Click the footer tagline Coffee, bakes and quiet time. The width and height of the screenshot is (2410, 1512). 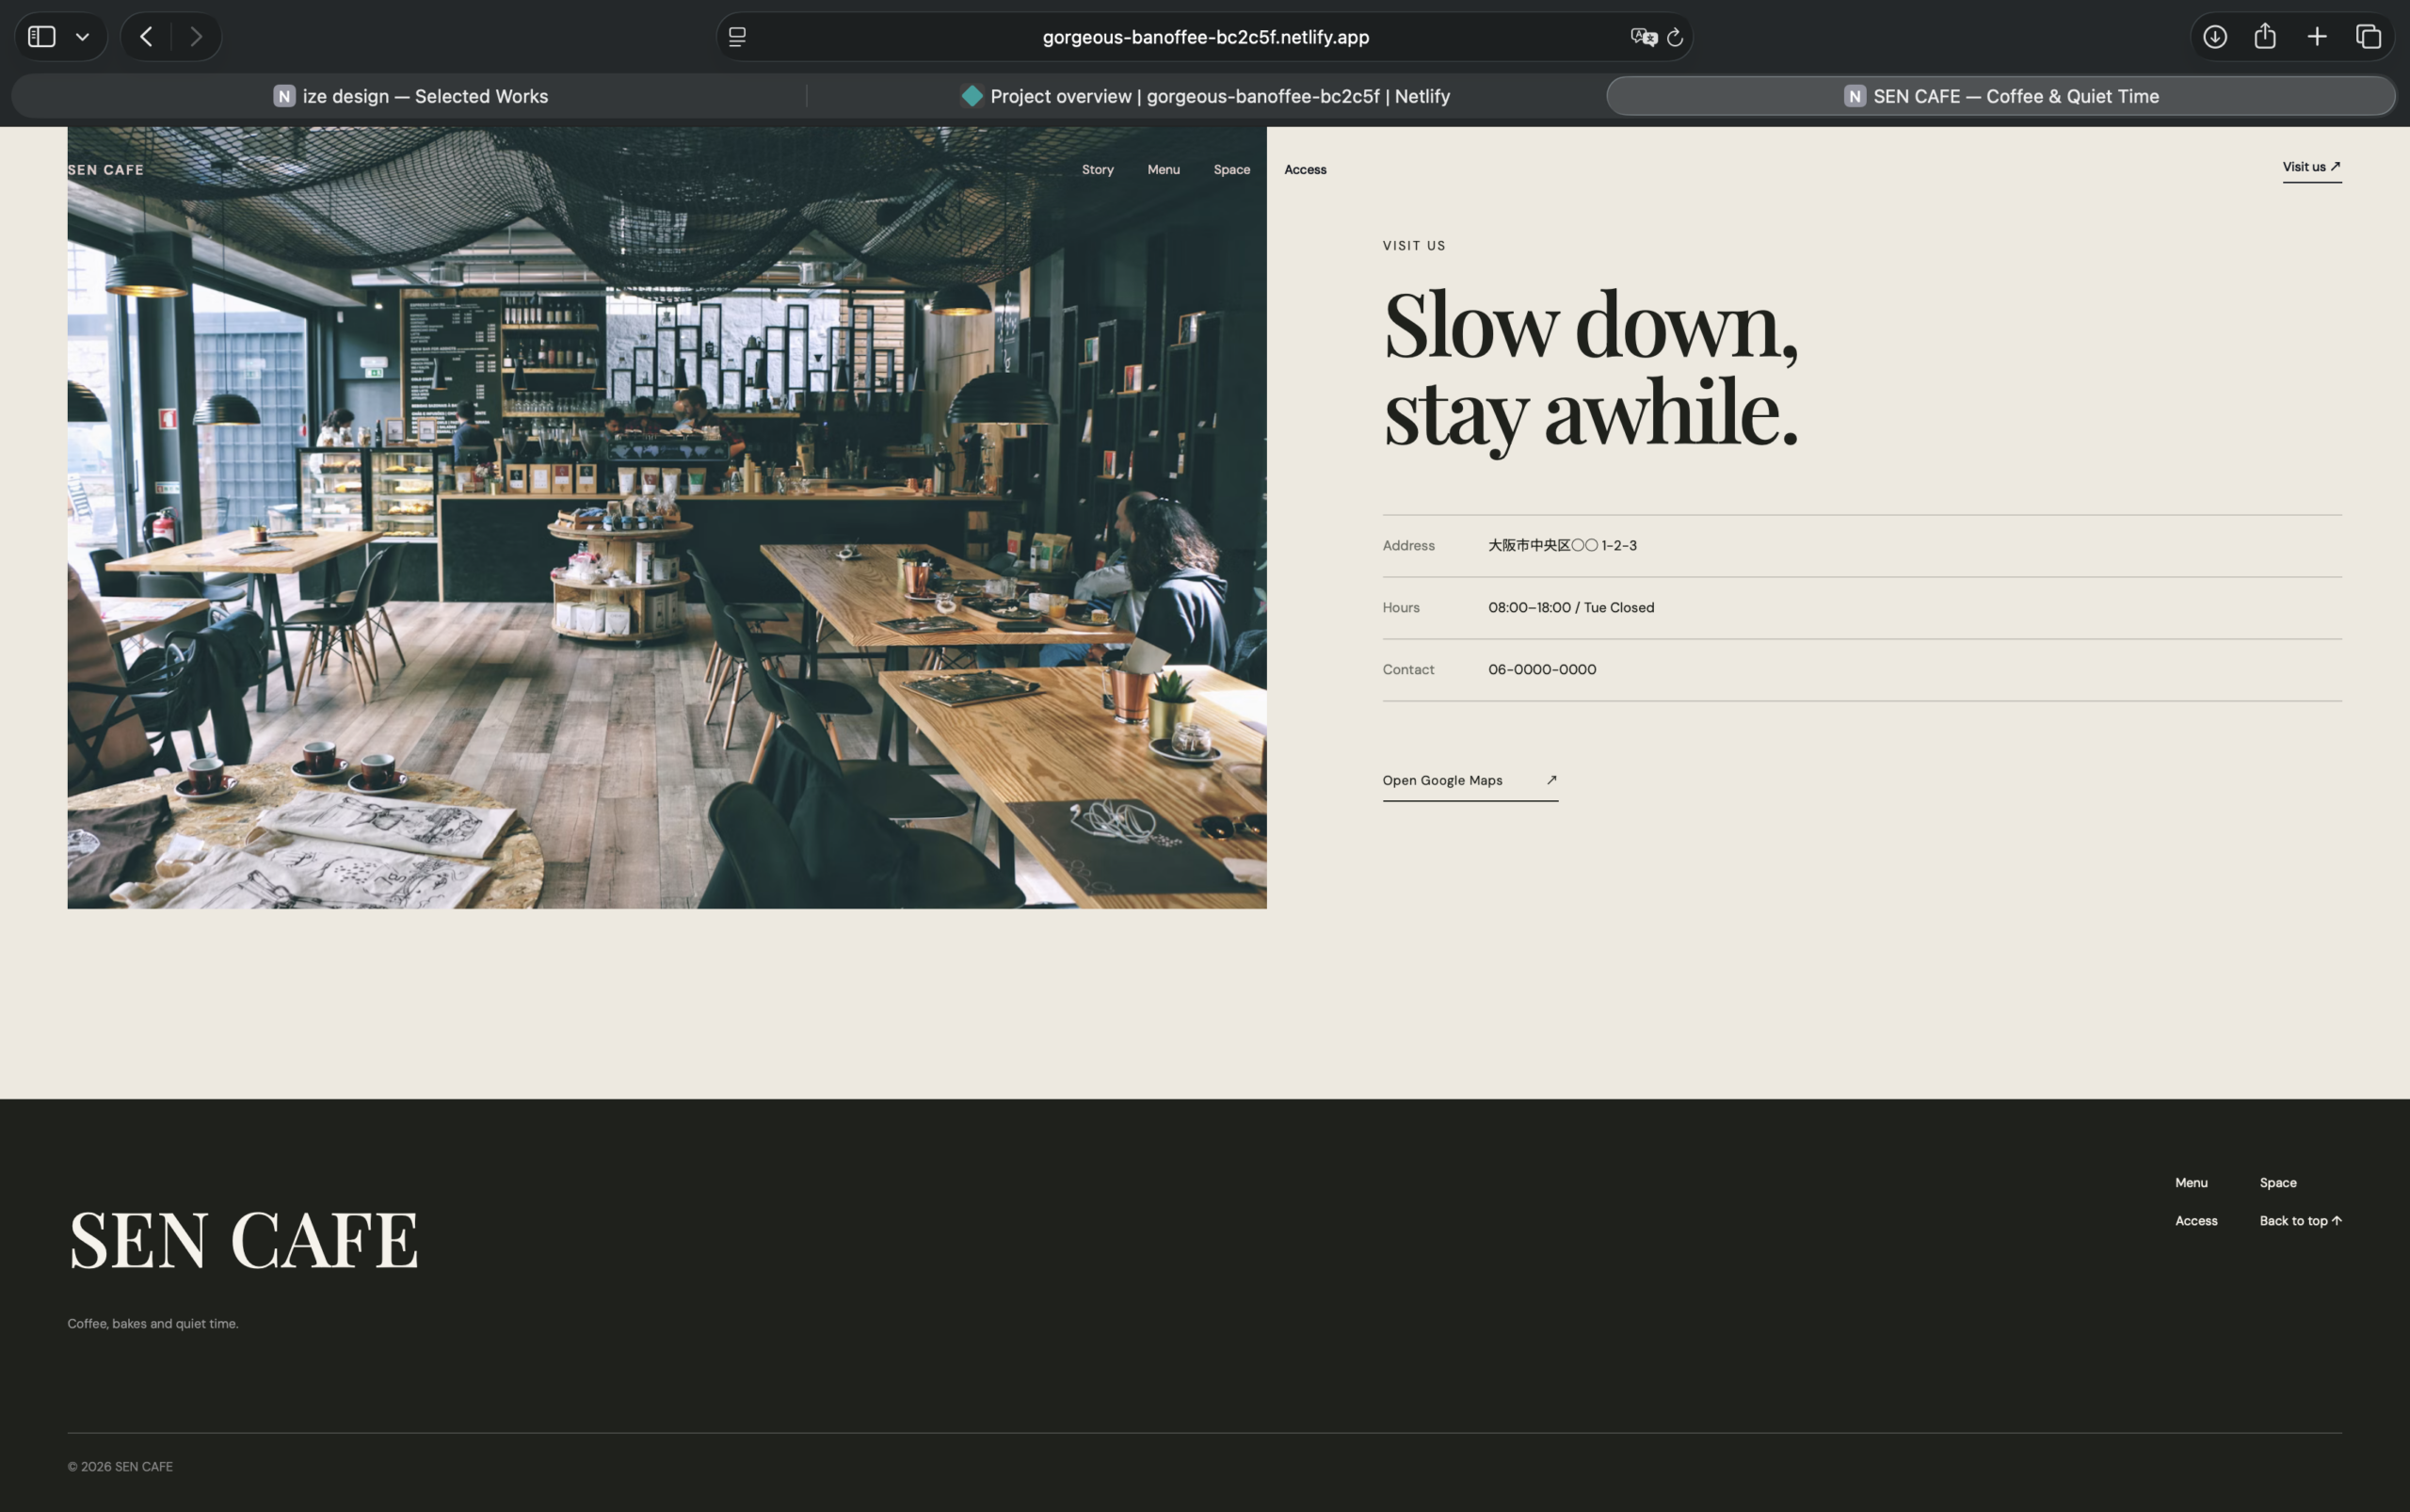pos(153,1323)
